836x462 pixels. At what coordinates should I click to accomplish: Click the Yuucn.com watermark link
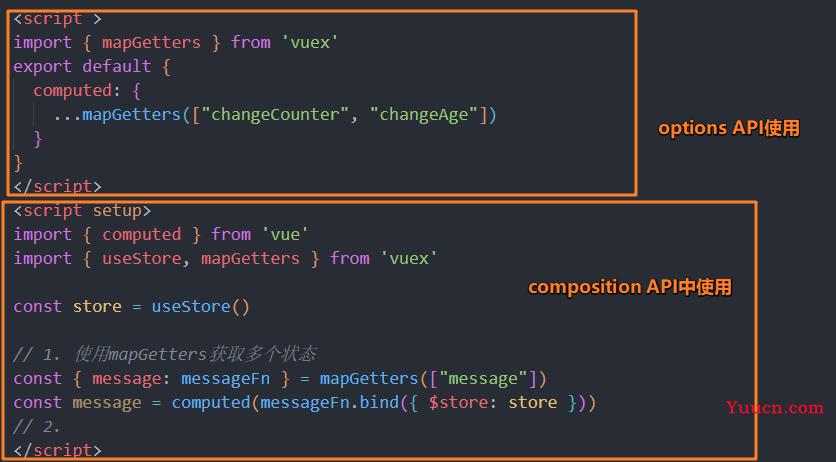[775, 408]
